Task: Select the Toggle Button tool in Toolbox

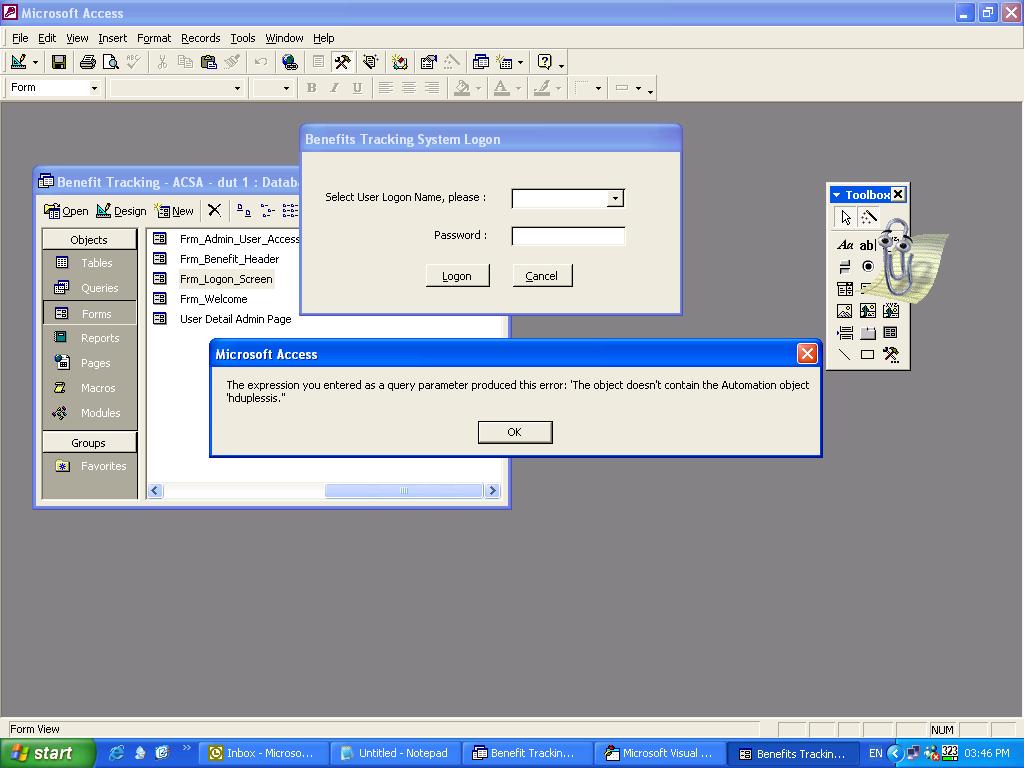Action: [845, 266]
